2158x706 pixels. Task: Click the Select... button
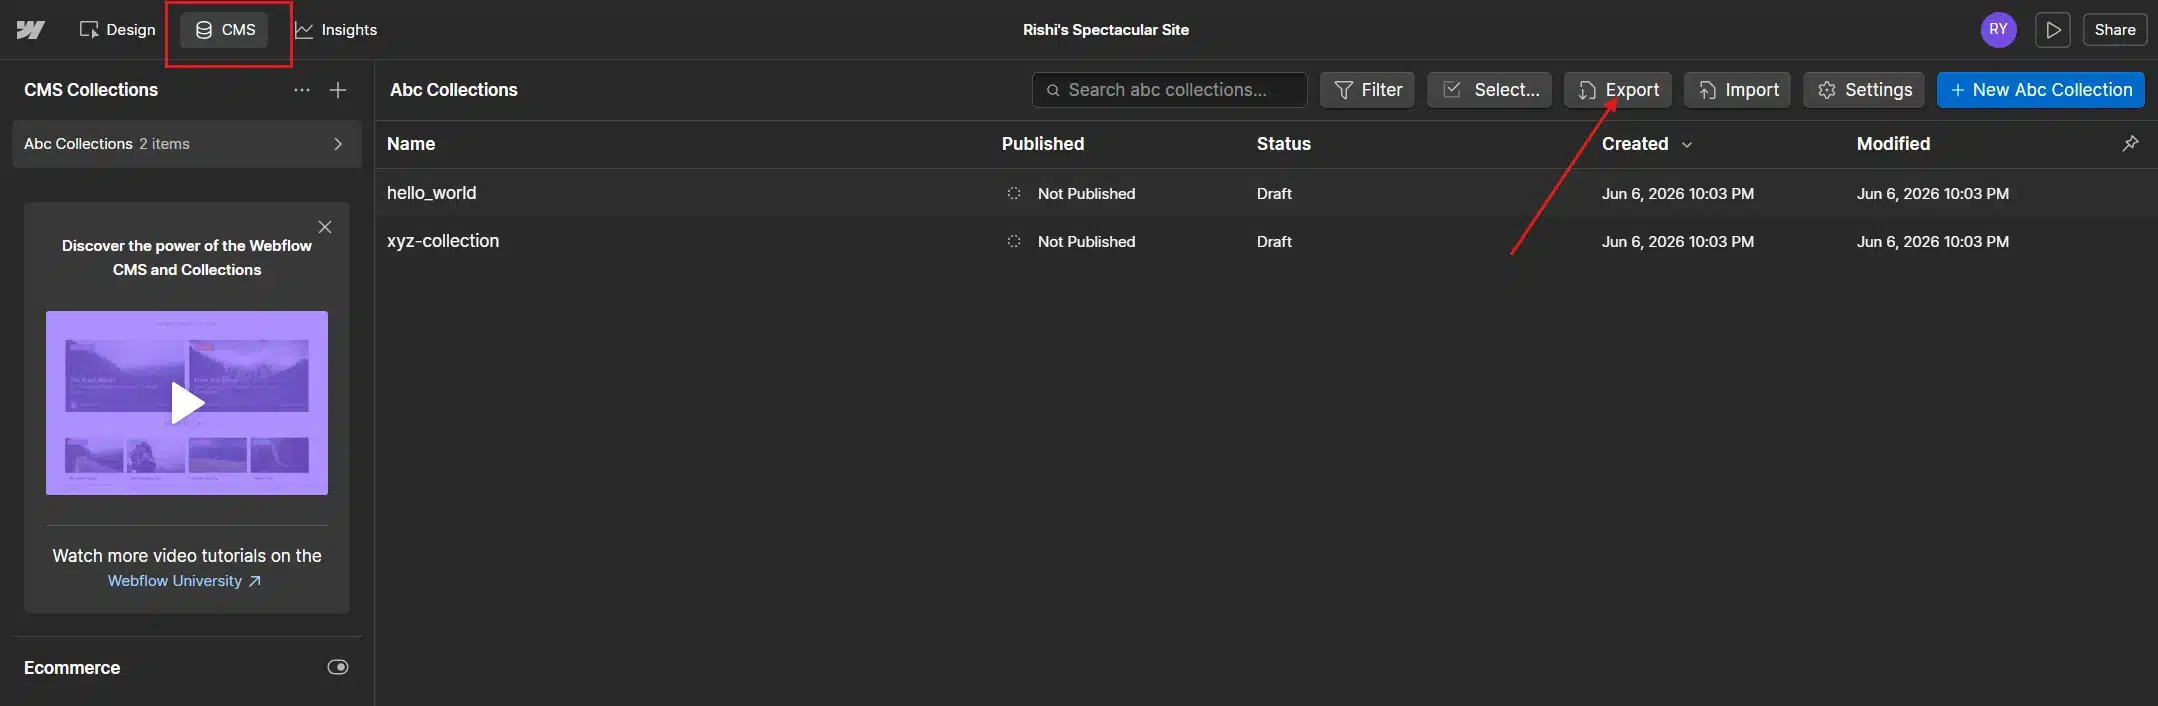(x=1489, y=90)
